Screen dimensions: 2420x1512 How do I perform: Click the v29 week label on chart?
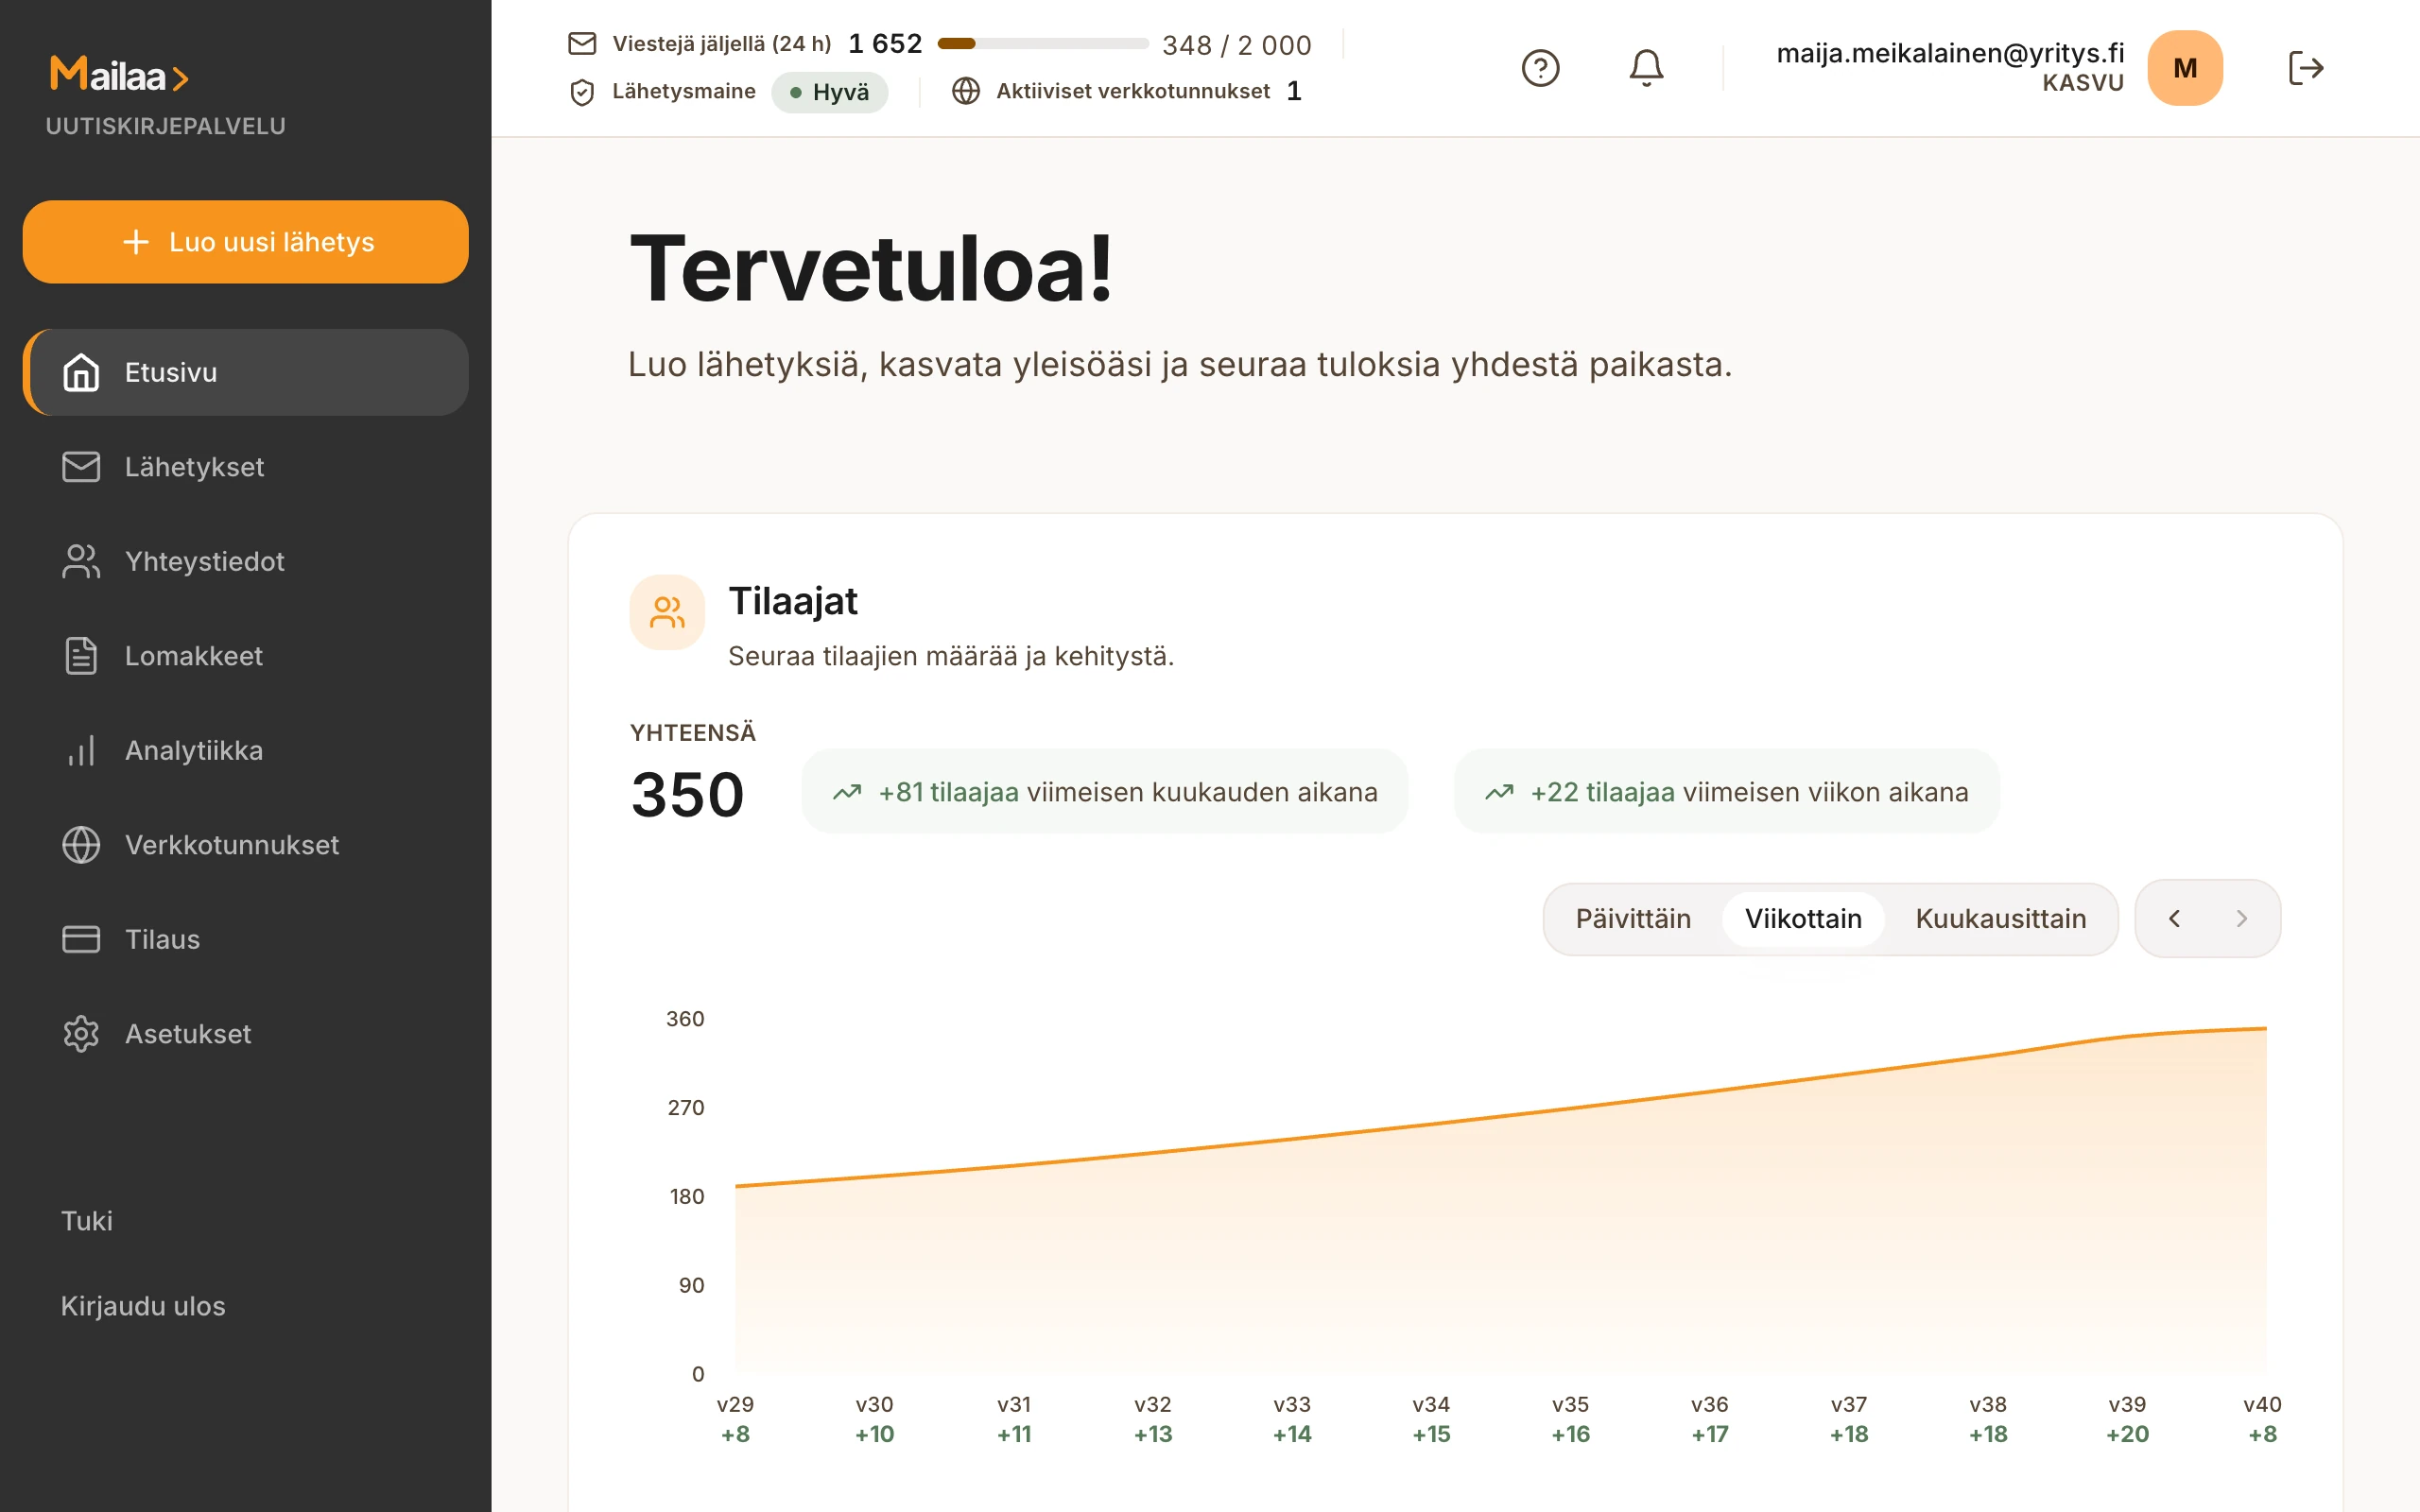[735, 1404]
